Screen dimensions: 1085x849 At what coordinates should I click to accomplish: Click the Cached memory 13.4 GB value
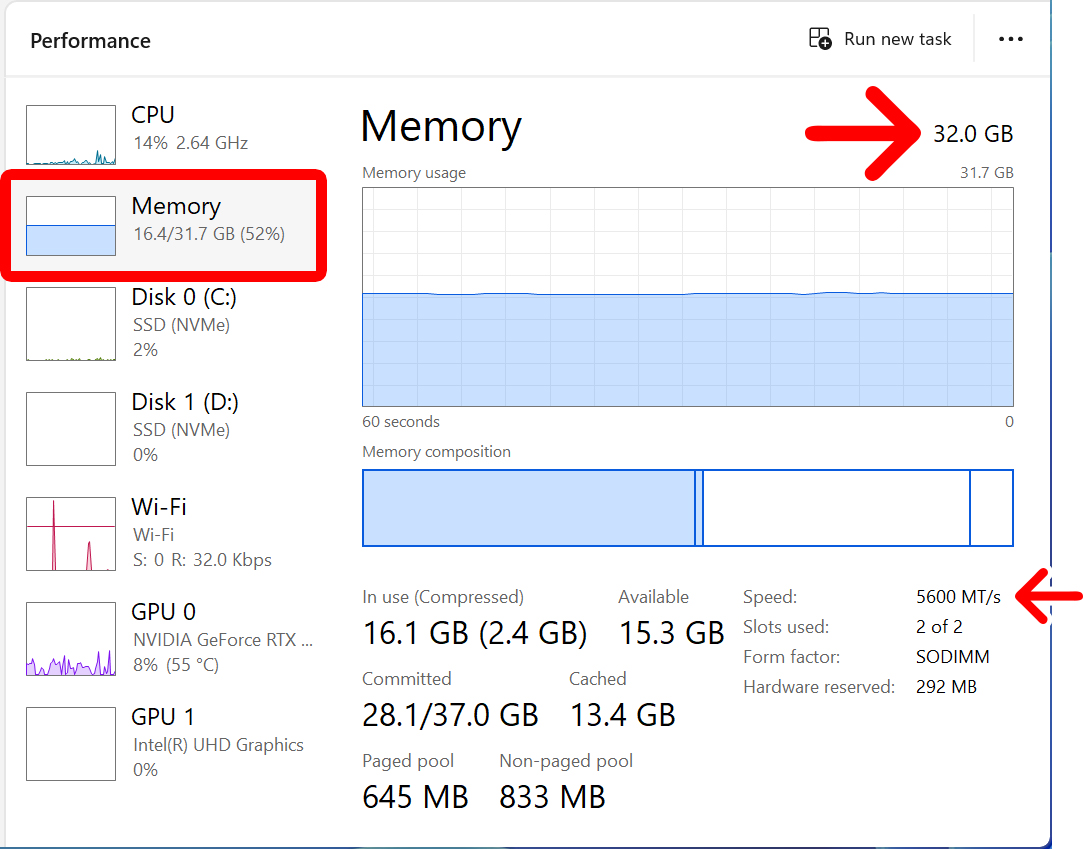622,714
